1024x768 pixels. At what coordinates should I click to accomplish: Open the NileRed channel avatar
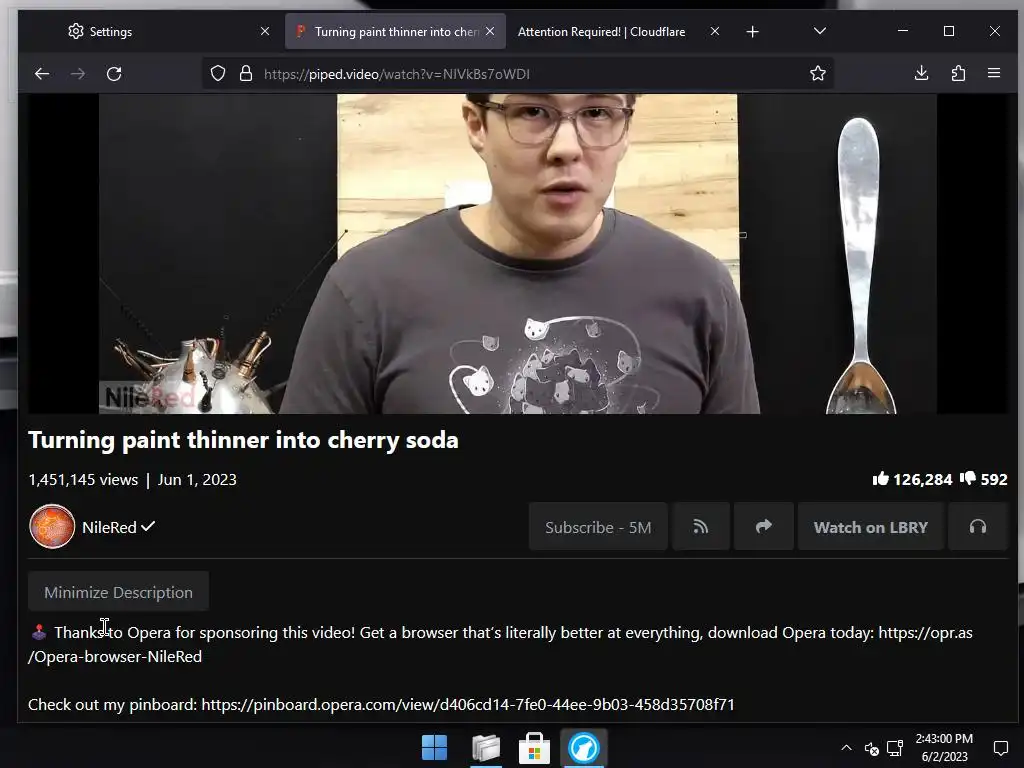pos(52,527)
